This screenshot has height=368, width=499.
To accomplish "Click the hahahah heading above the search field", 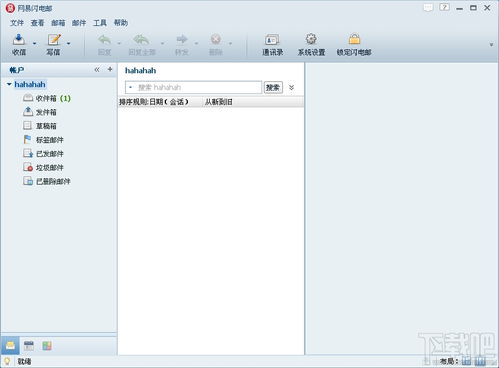I will [x=140, y=70].
